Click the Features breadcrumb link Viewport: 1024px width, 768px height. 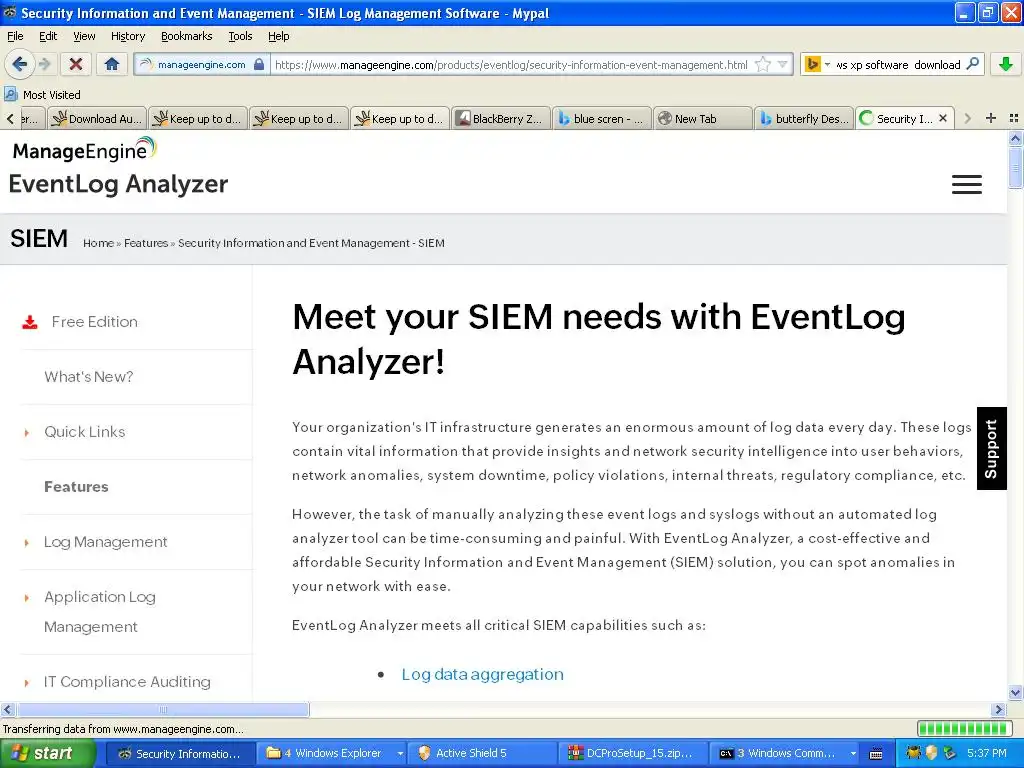pos(146,243)
